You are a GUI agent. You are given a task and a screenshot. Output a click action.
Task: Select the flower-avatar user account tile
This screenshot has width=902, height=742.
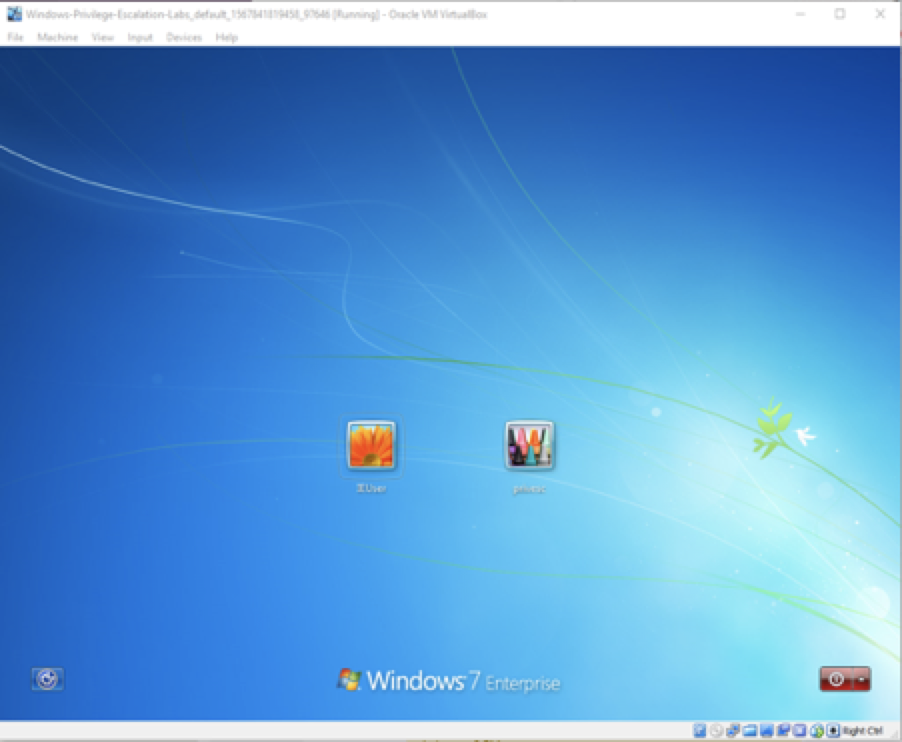coord(371,445)
